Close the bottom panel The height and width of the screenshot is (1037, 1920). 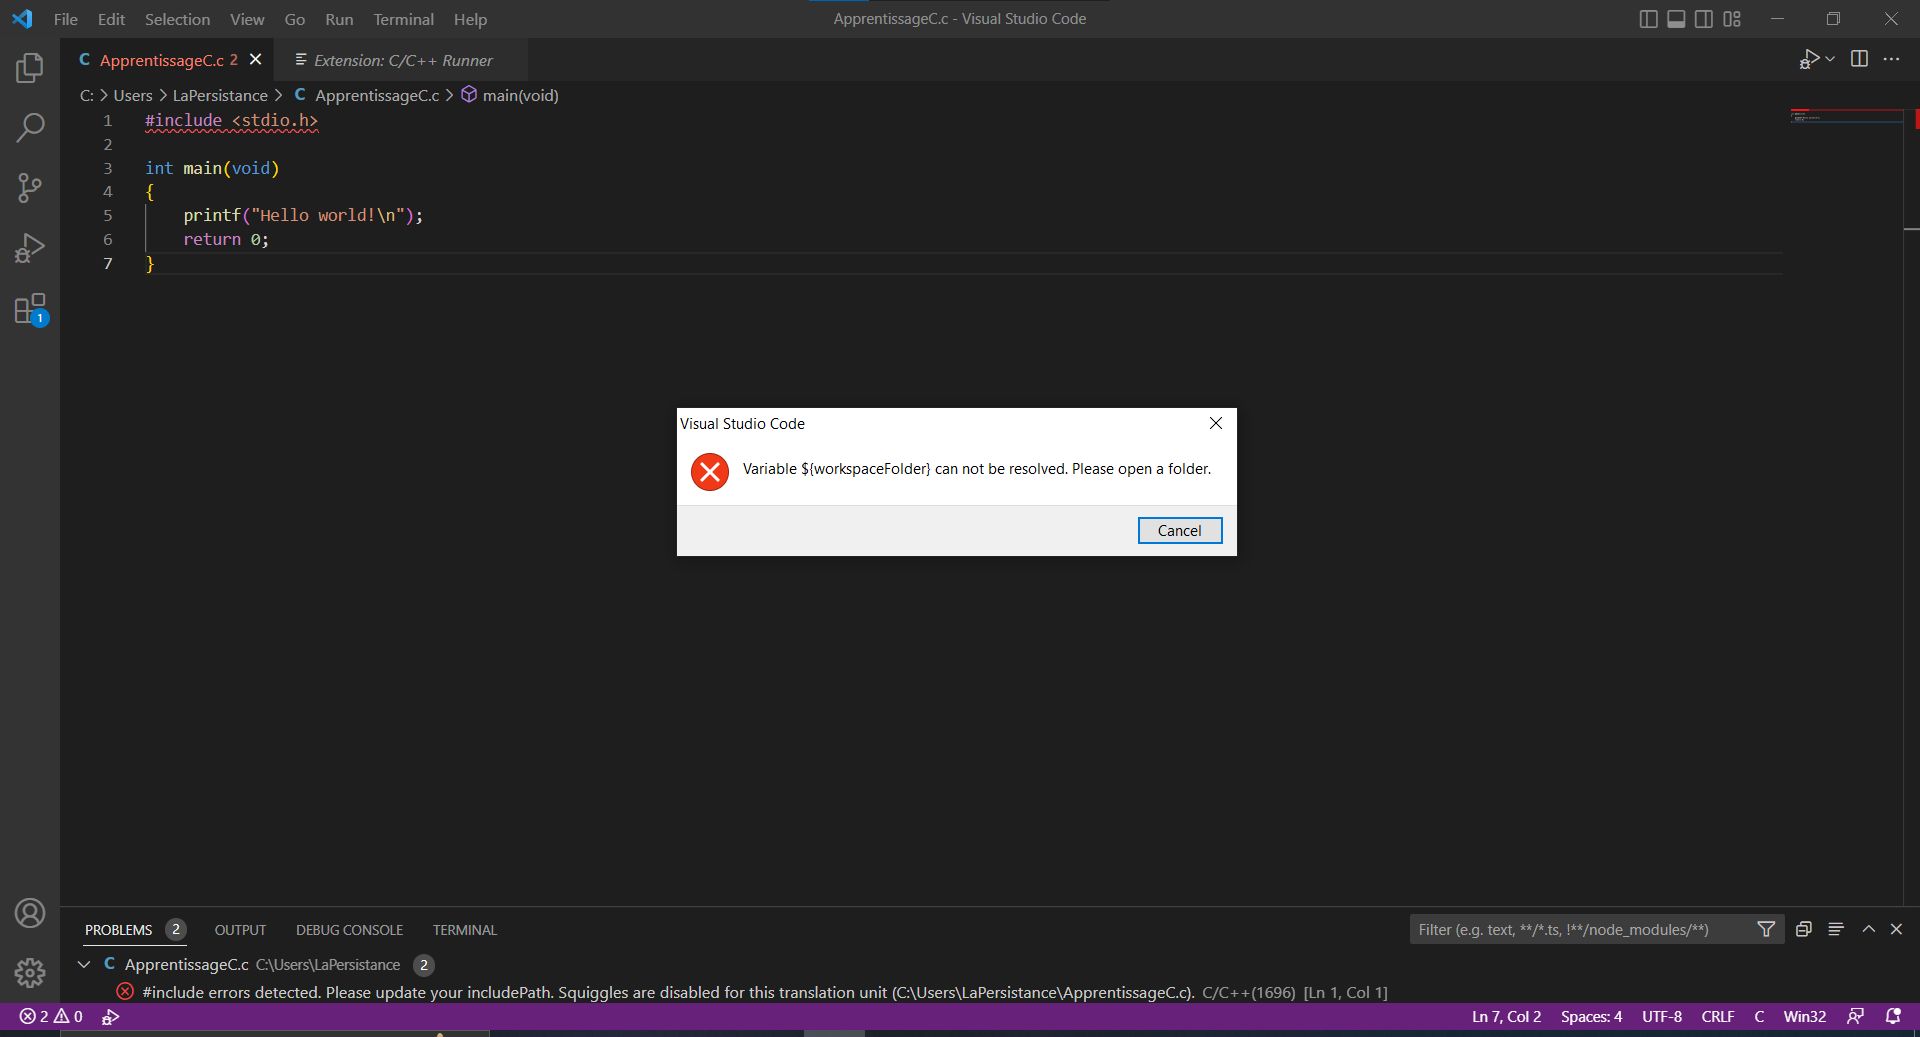(x=1896, y=929)
